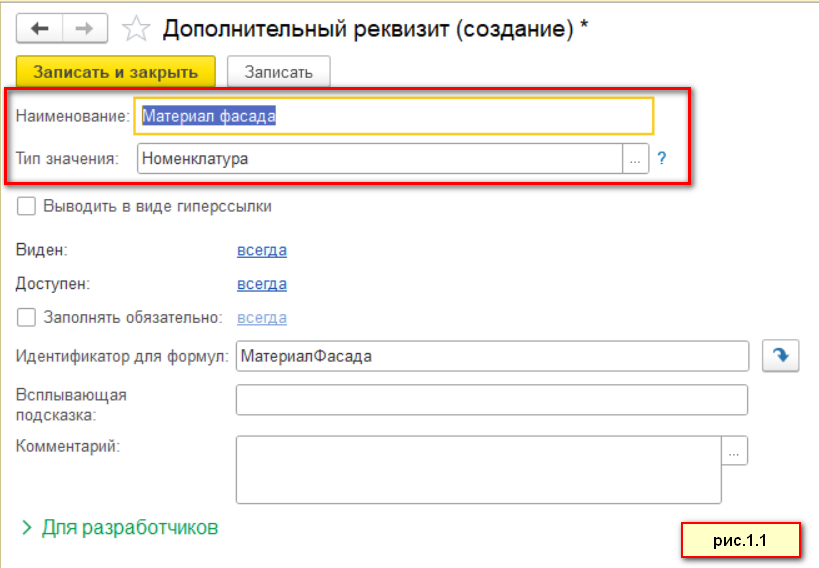Expand the Для разработчиков section

point(120,528)
